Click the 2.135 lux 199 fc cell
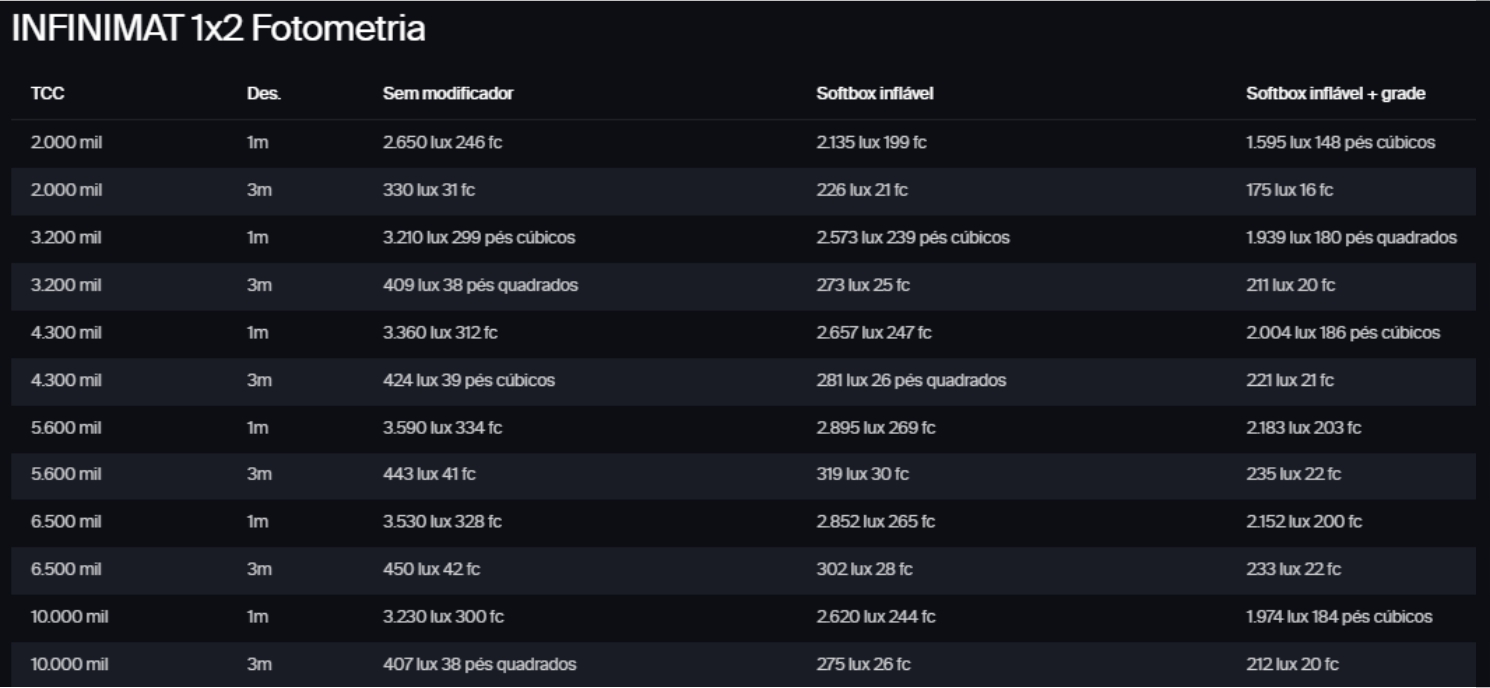This screenshot has height=688, width=1490. [871, 142]
